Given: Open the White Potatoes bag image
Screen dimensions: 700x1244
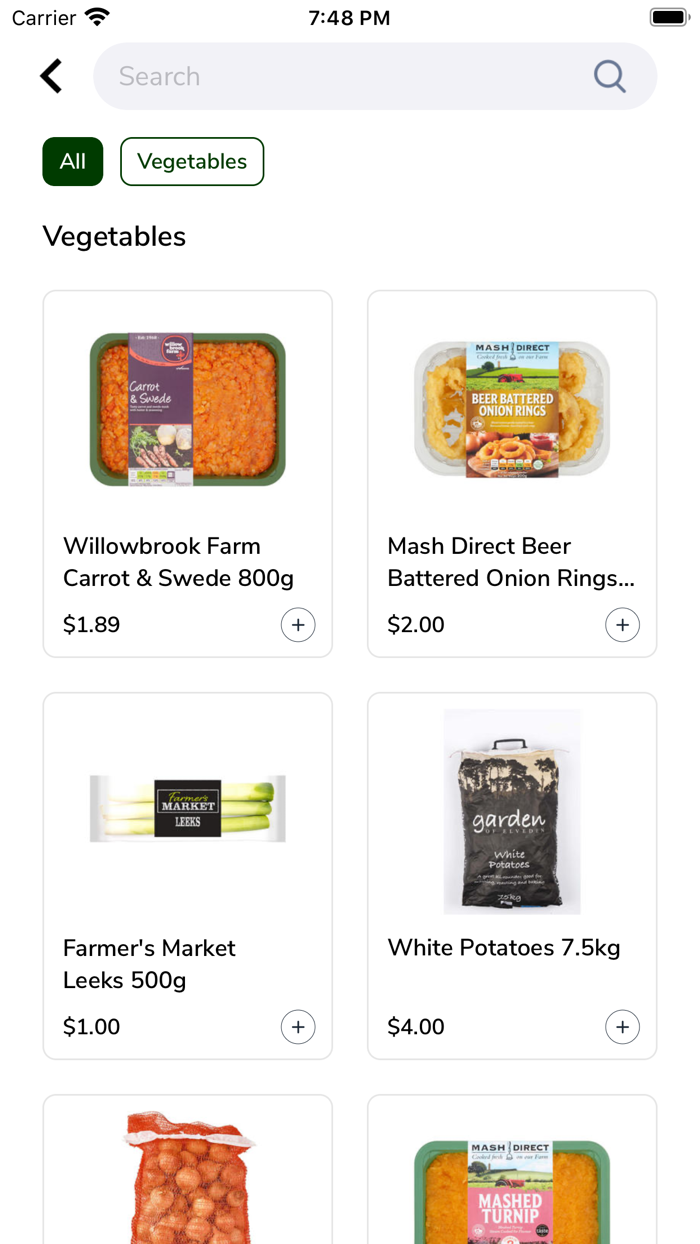Looking at the screenshot, I should pyautogui.click(x=512, y=811).
